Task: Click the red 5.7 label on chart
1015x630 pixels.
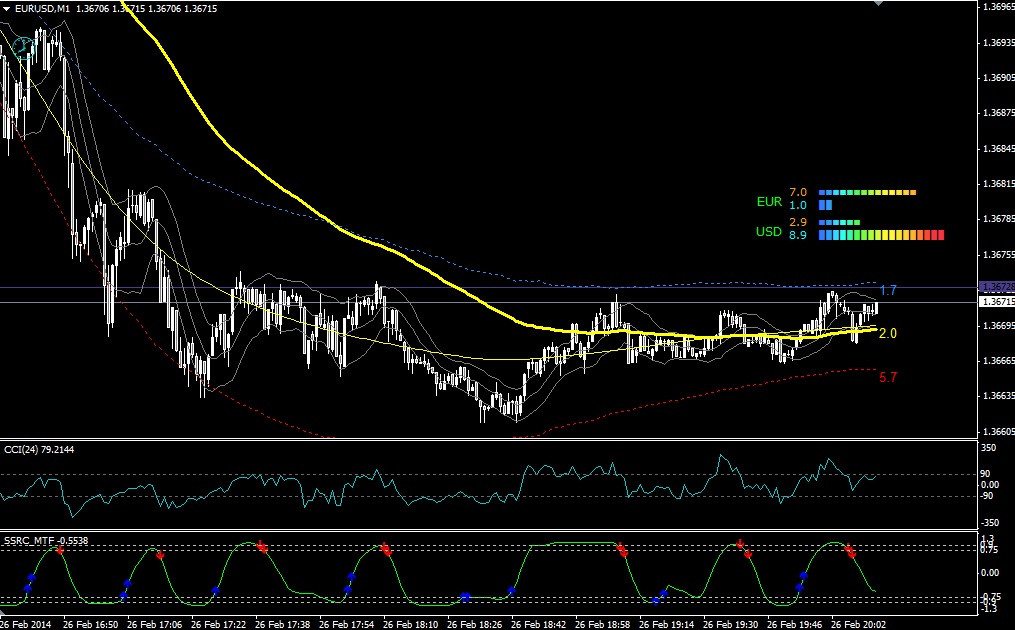Action: pos(888,377)
